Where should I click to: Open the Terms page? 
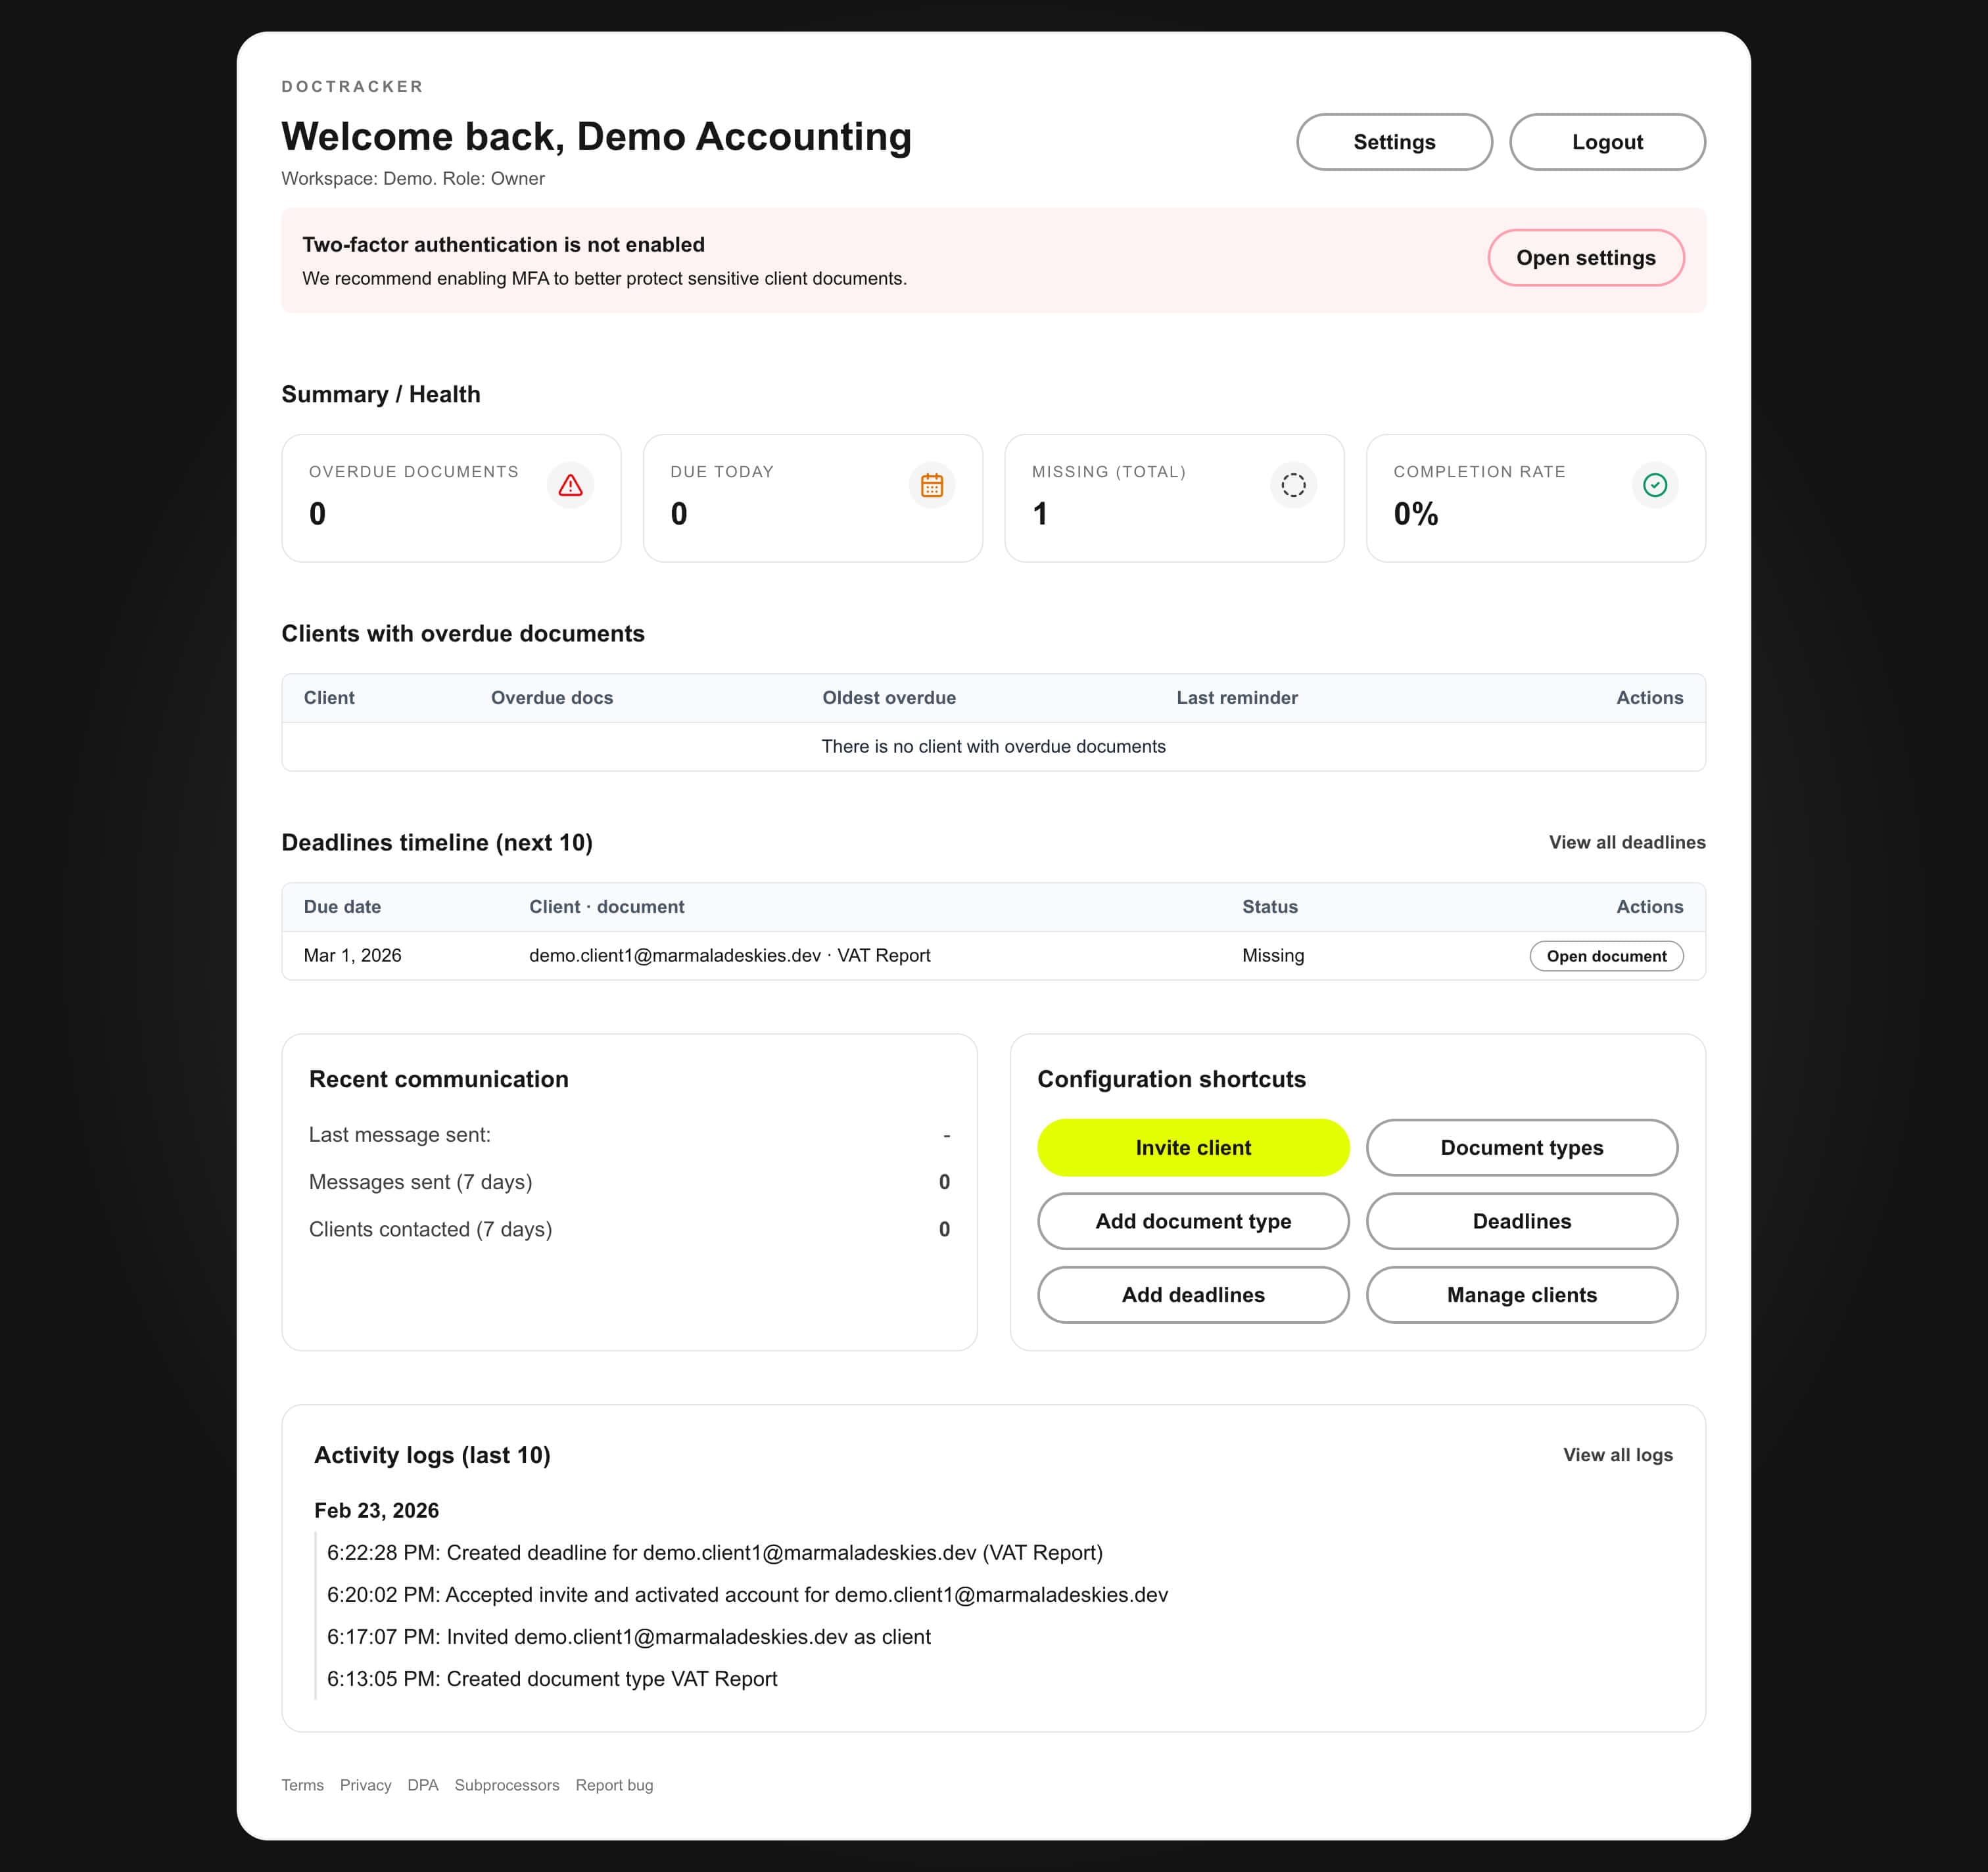[x=302, y=1785]
